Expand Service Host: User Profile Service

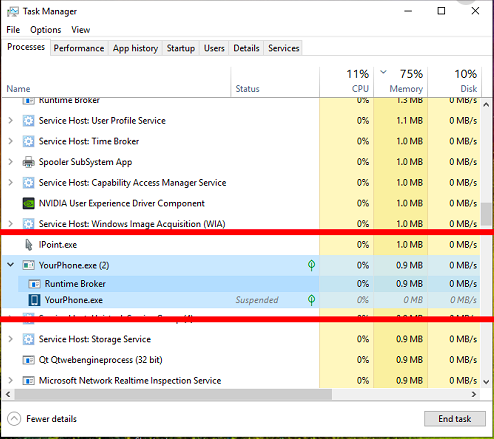pos(10,120)
